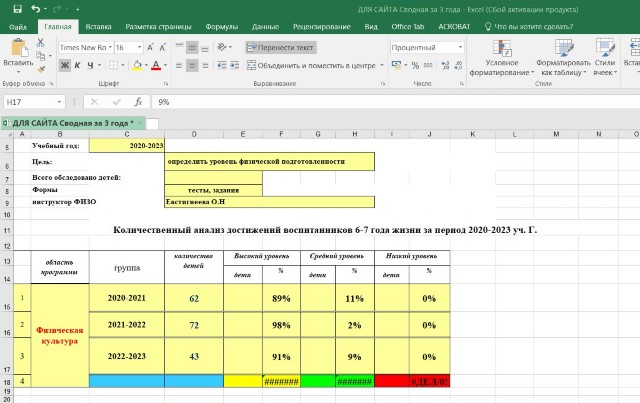
Task: Toggle the Перенести текст wrap option
Action: point(281,47)
